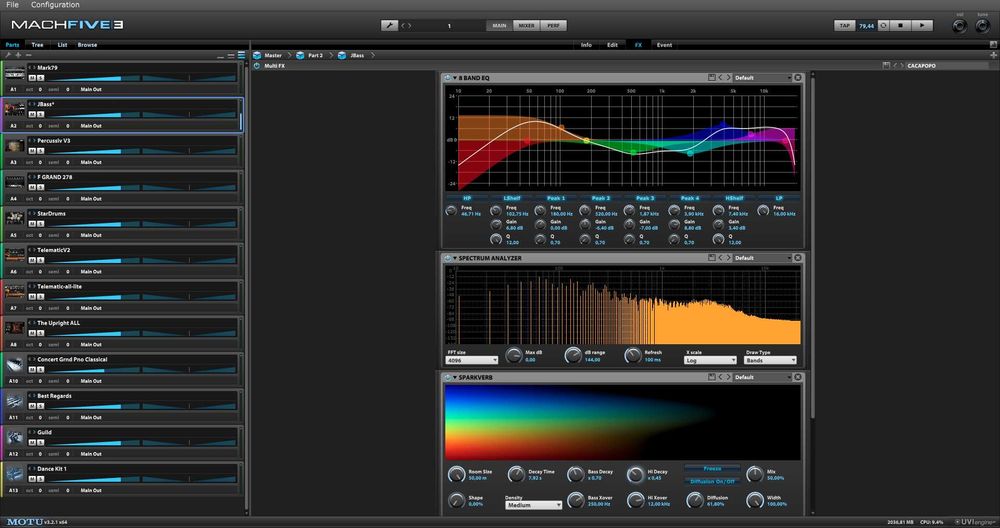Switch to the Tree tab
The height and width of the screenshot is (528, 1000).
point(38,45)
